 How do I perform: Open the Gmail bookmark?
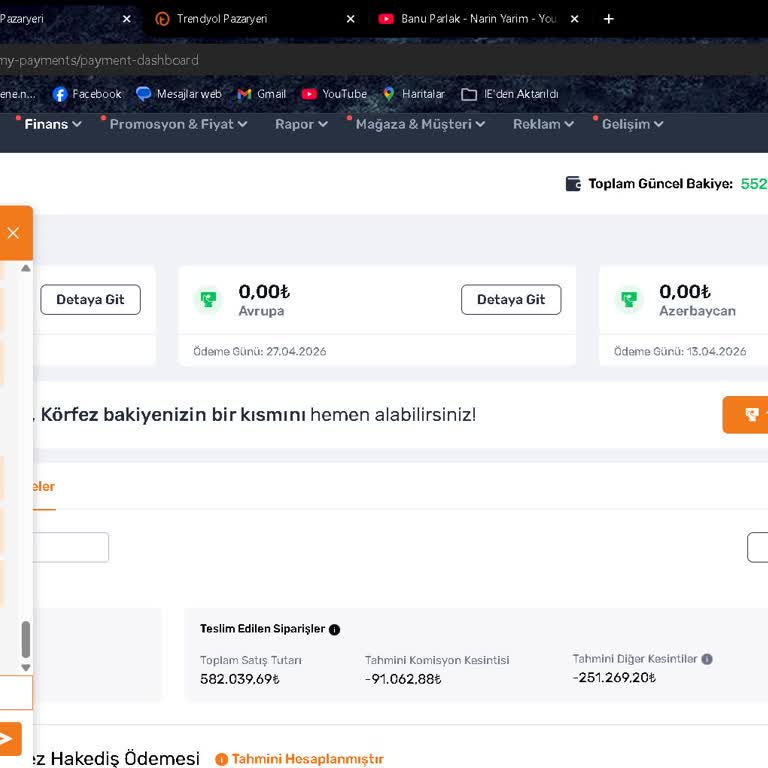coord(262,94)
